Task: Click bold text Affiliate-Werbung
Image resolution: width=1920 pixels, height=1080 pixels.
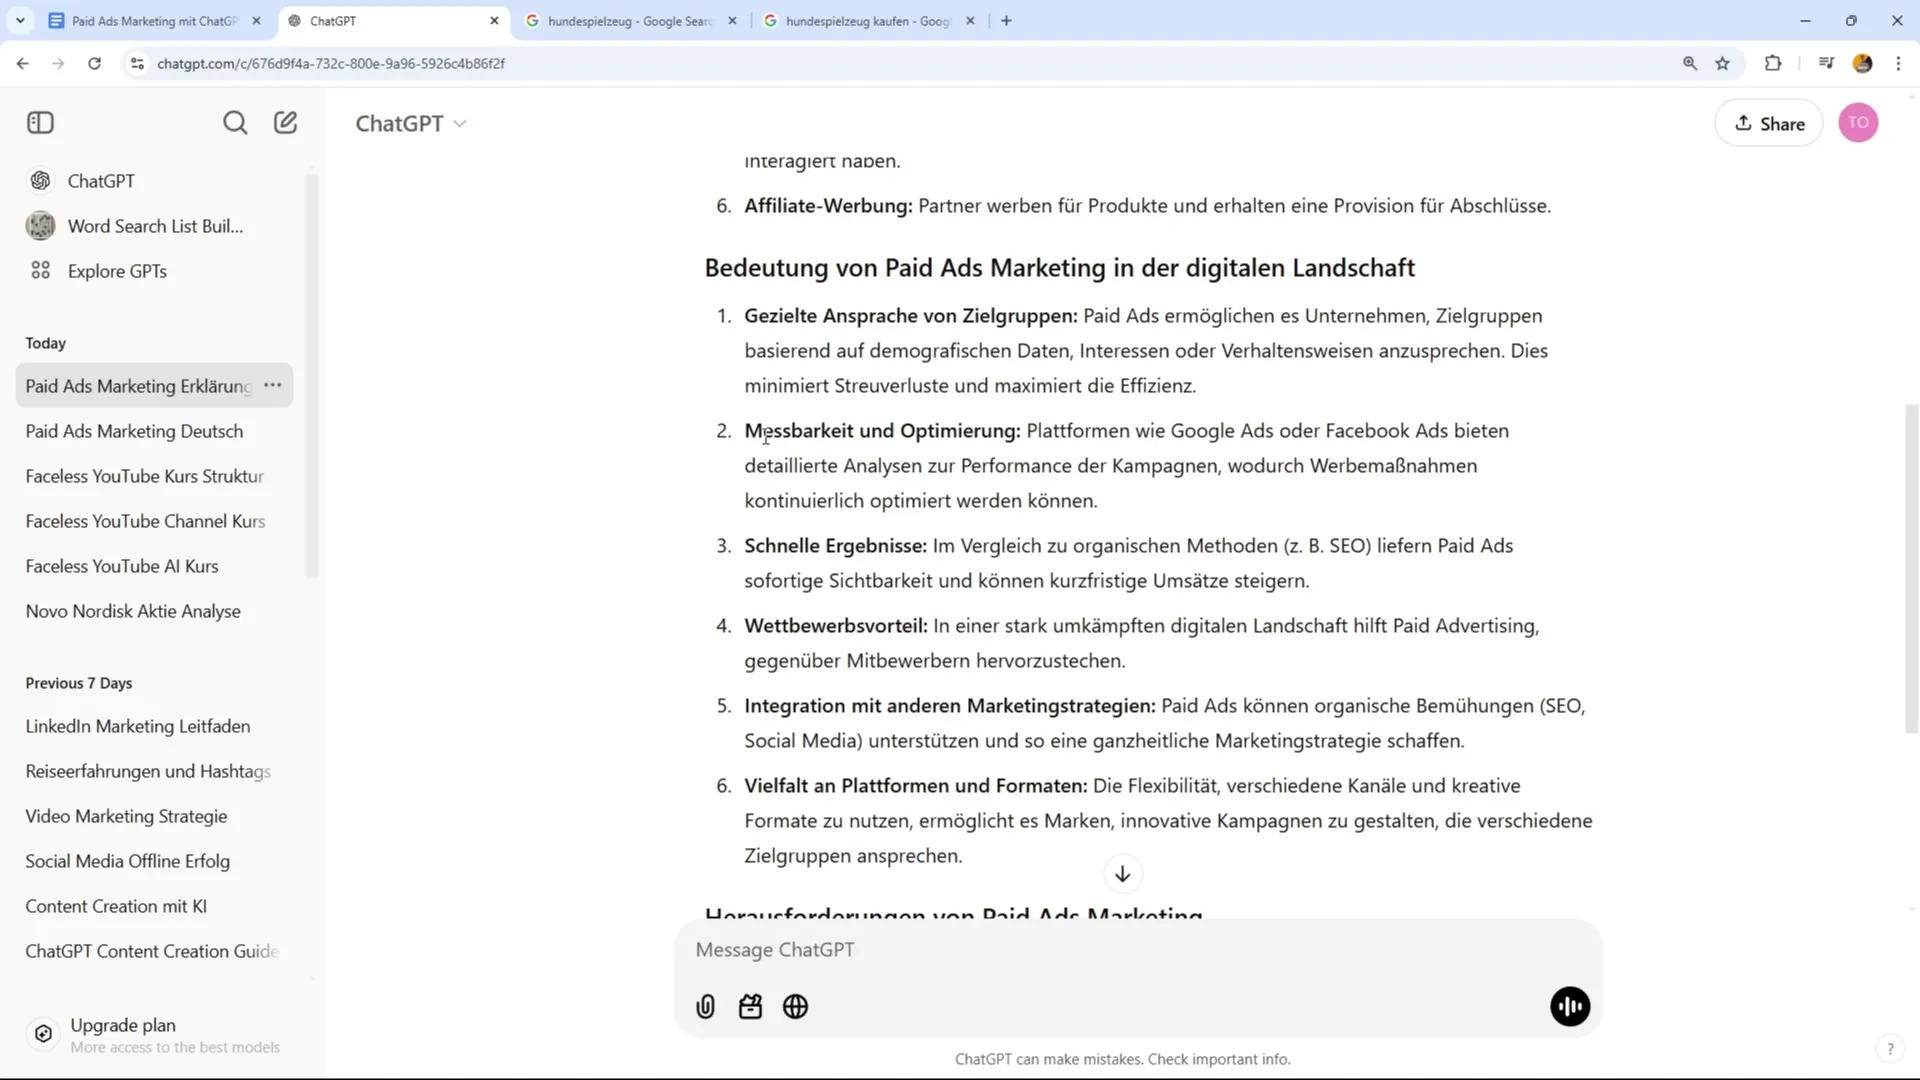Action: click(828, 206)
